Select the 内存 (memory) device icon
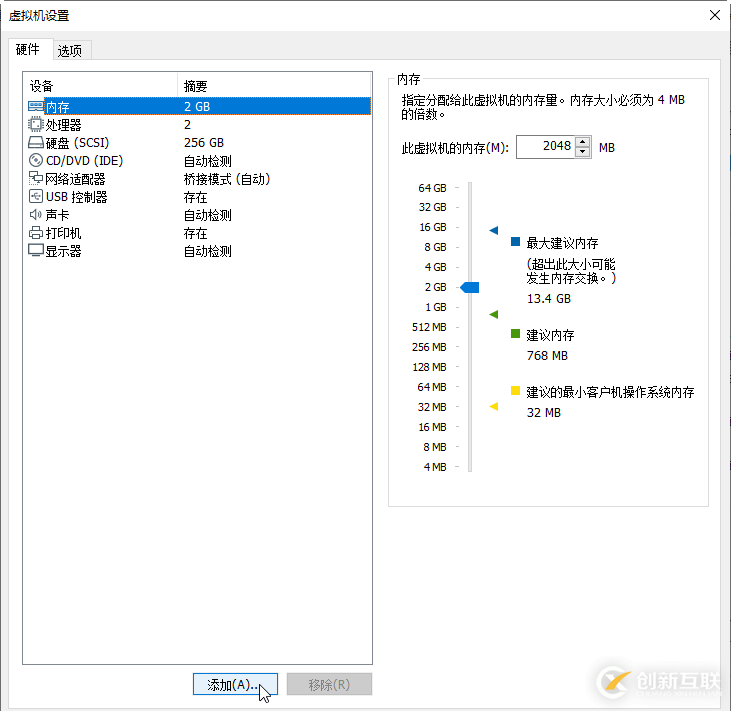Viewport: 731px width, 711px height. [36, 106]
